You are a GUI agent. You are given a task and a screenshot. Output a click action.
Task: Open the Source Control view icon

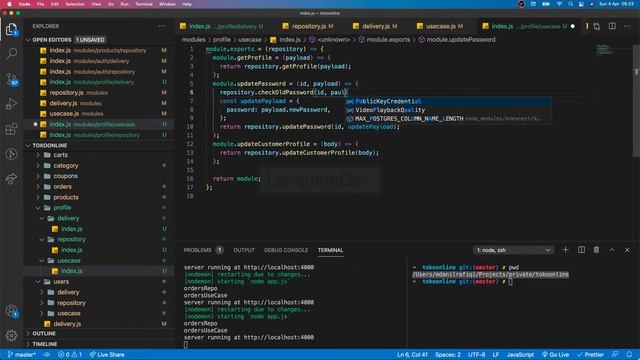pos(11,79)
